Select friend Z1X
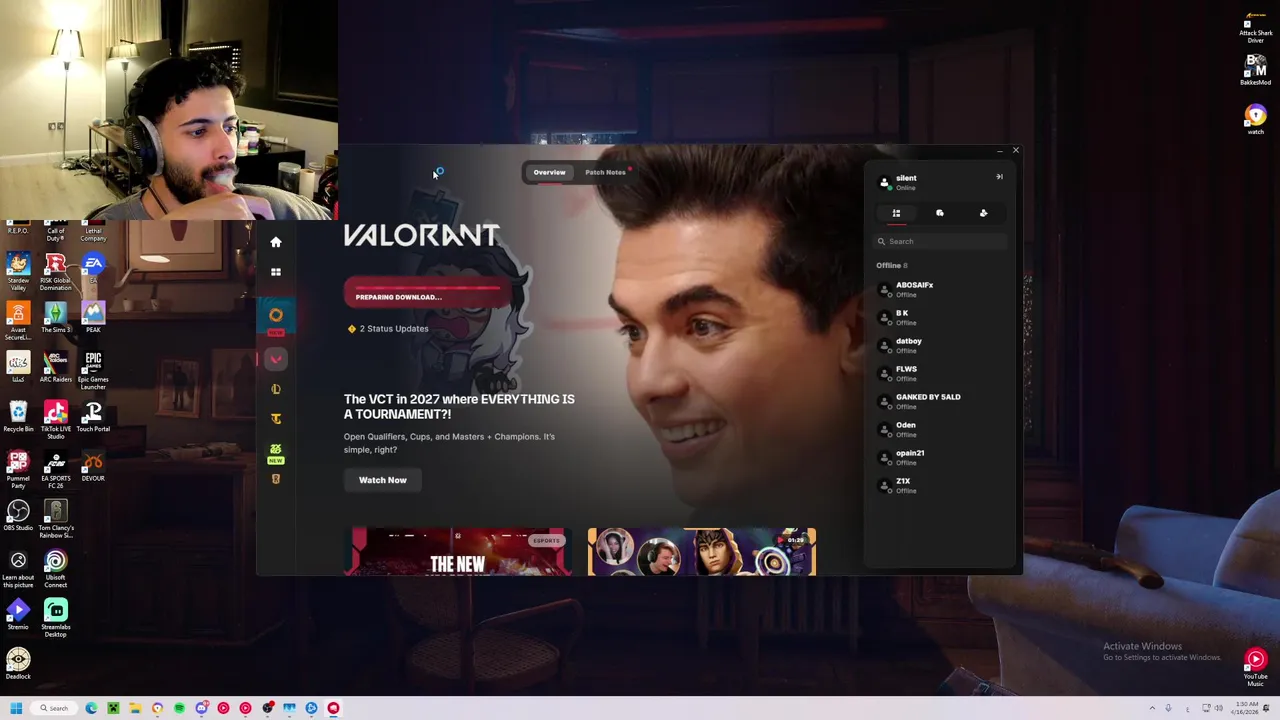Image resolution: width=1280 pixels, height=720 pixels. pos(940,486)
